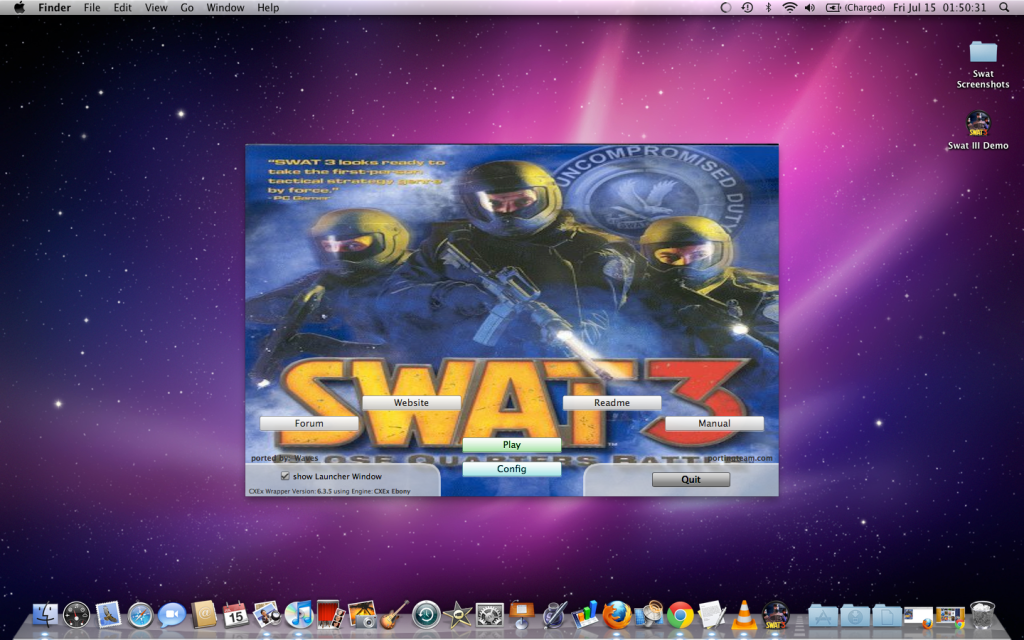Launch GarageBand from the Dock
The height and width of the screenshot is (640, 1024).
(x=394, y=615)
